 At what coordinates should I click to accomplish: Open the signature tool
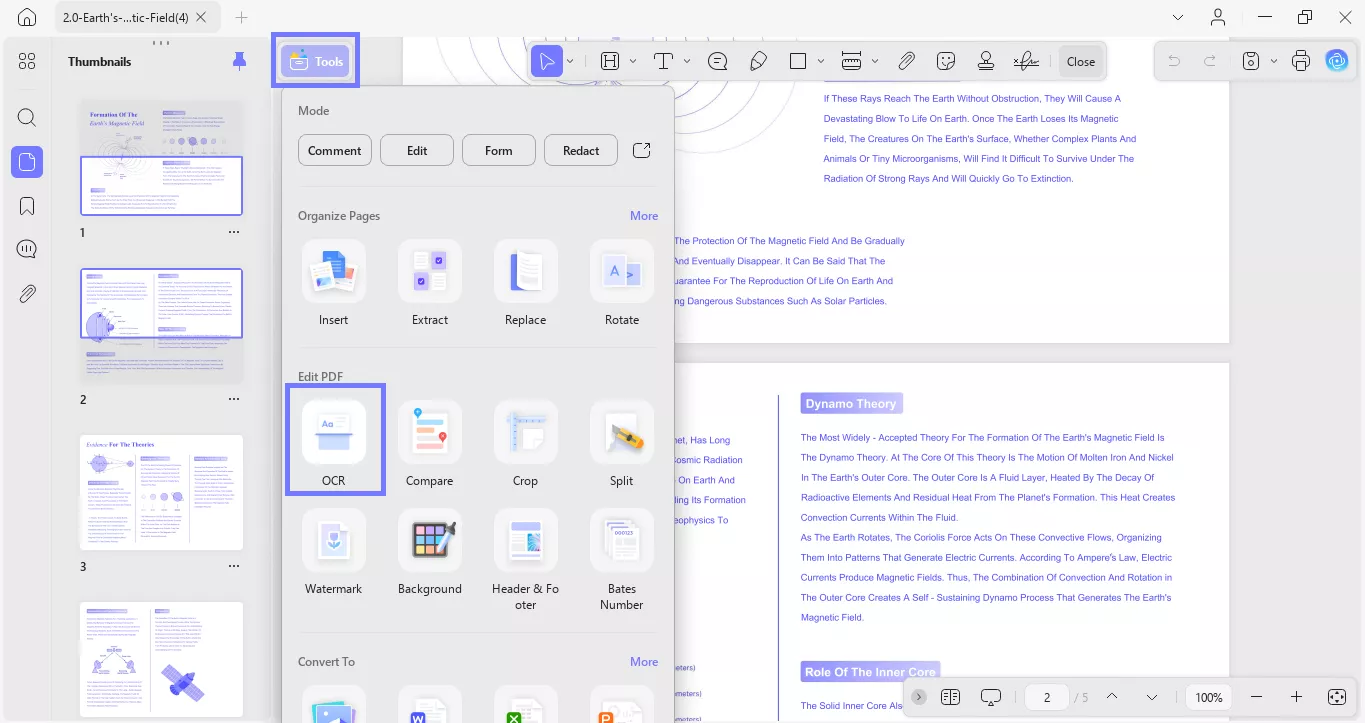click(1026, 61)
